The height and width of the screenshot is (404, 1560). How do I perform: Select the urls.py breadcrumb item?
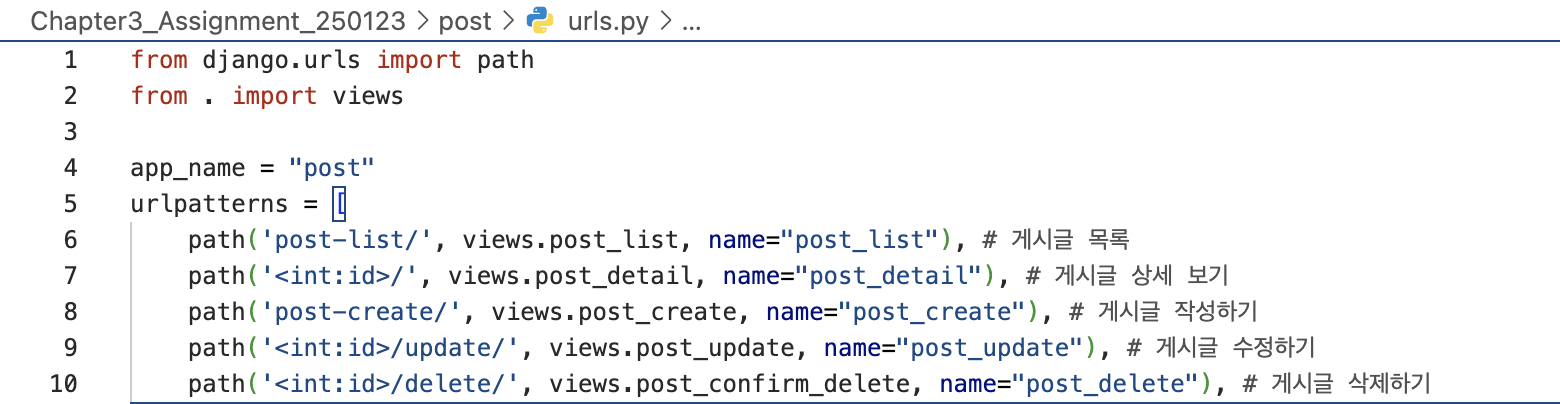[608, 21]
